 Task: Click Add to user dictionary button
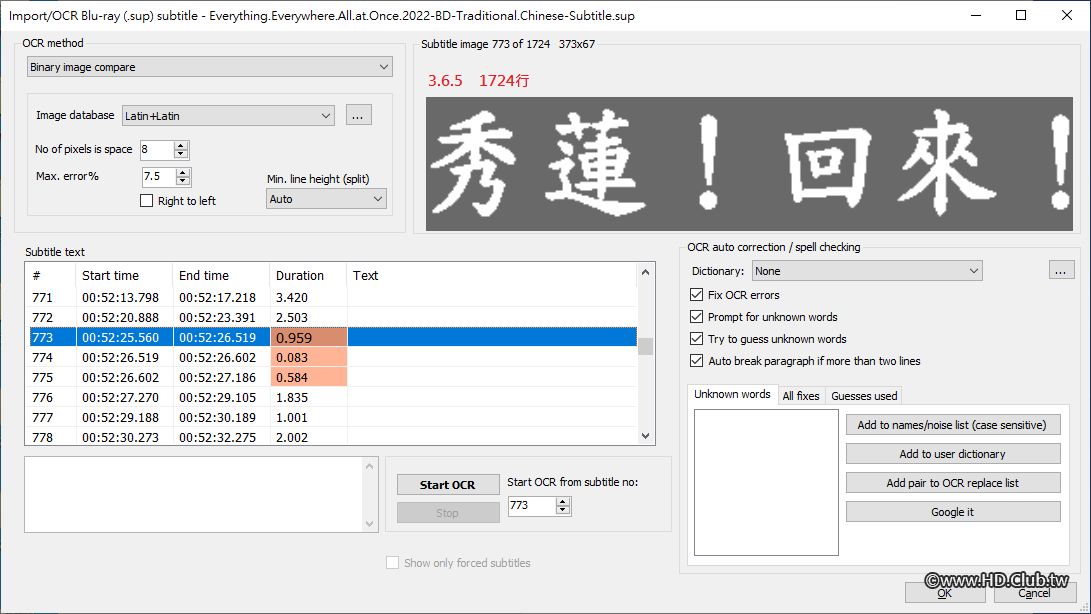pos(953,454)
